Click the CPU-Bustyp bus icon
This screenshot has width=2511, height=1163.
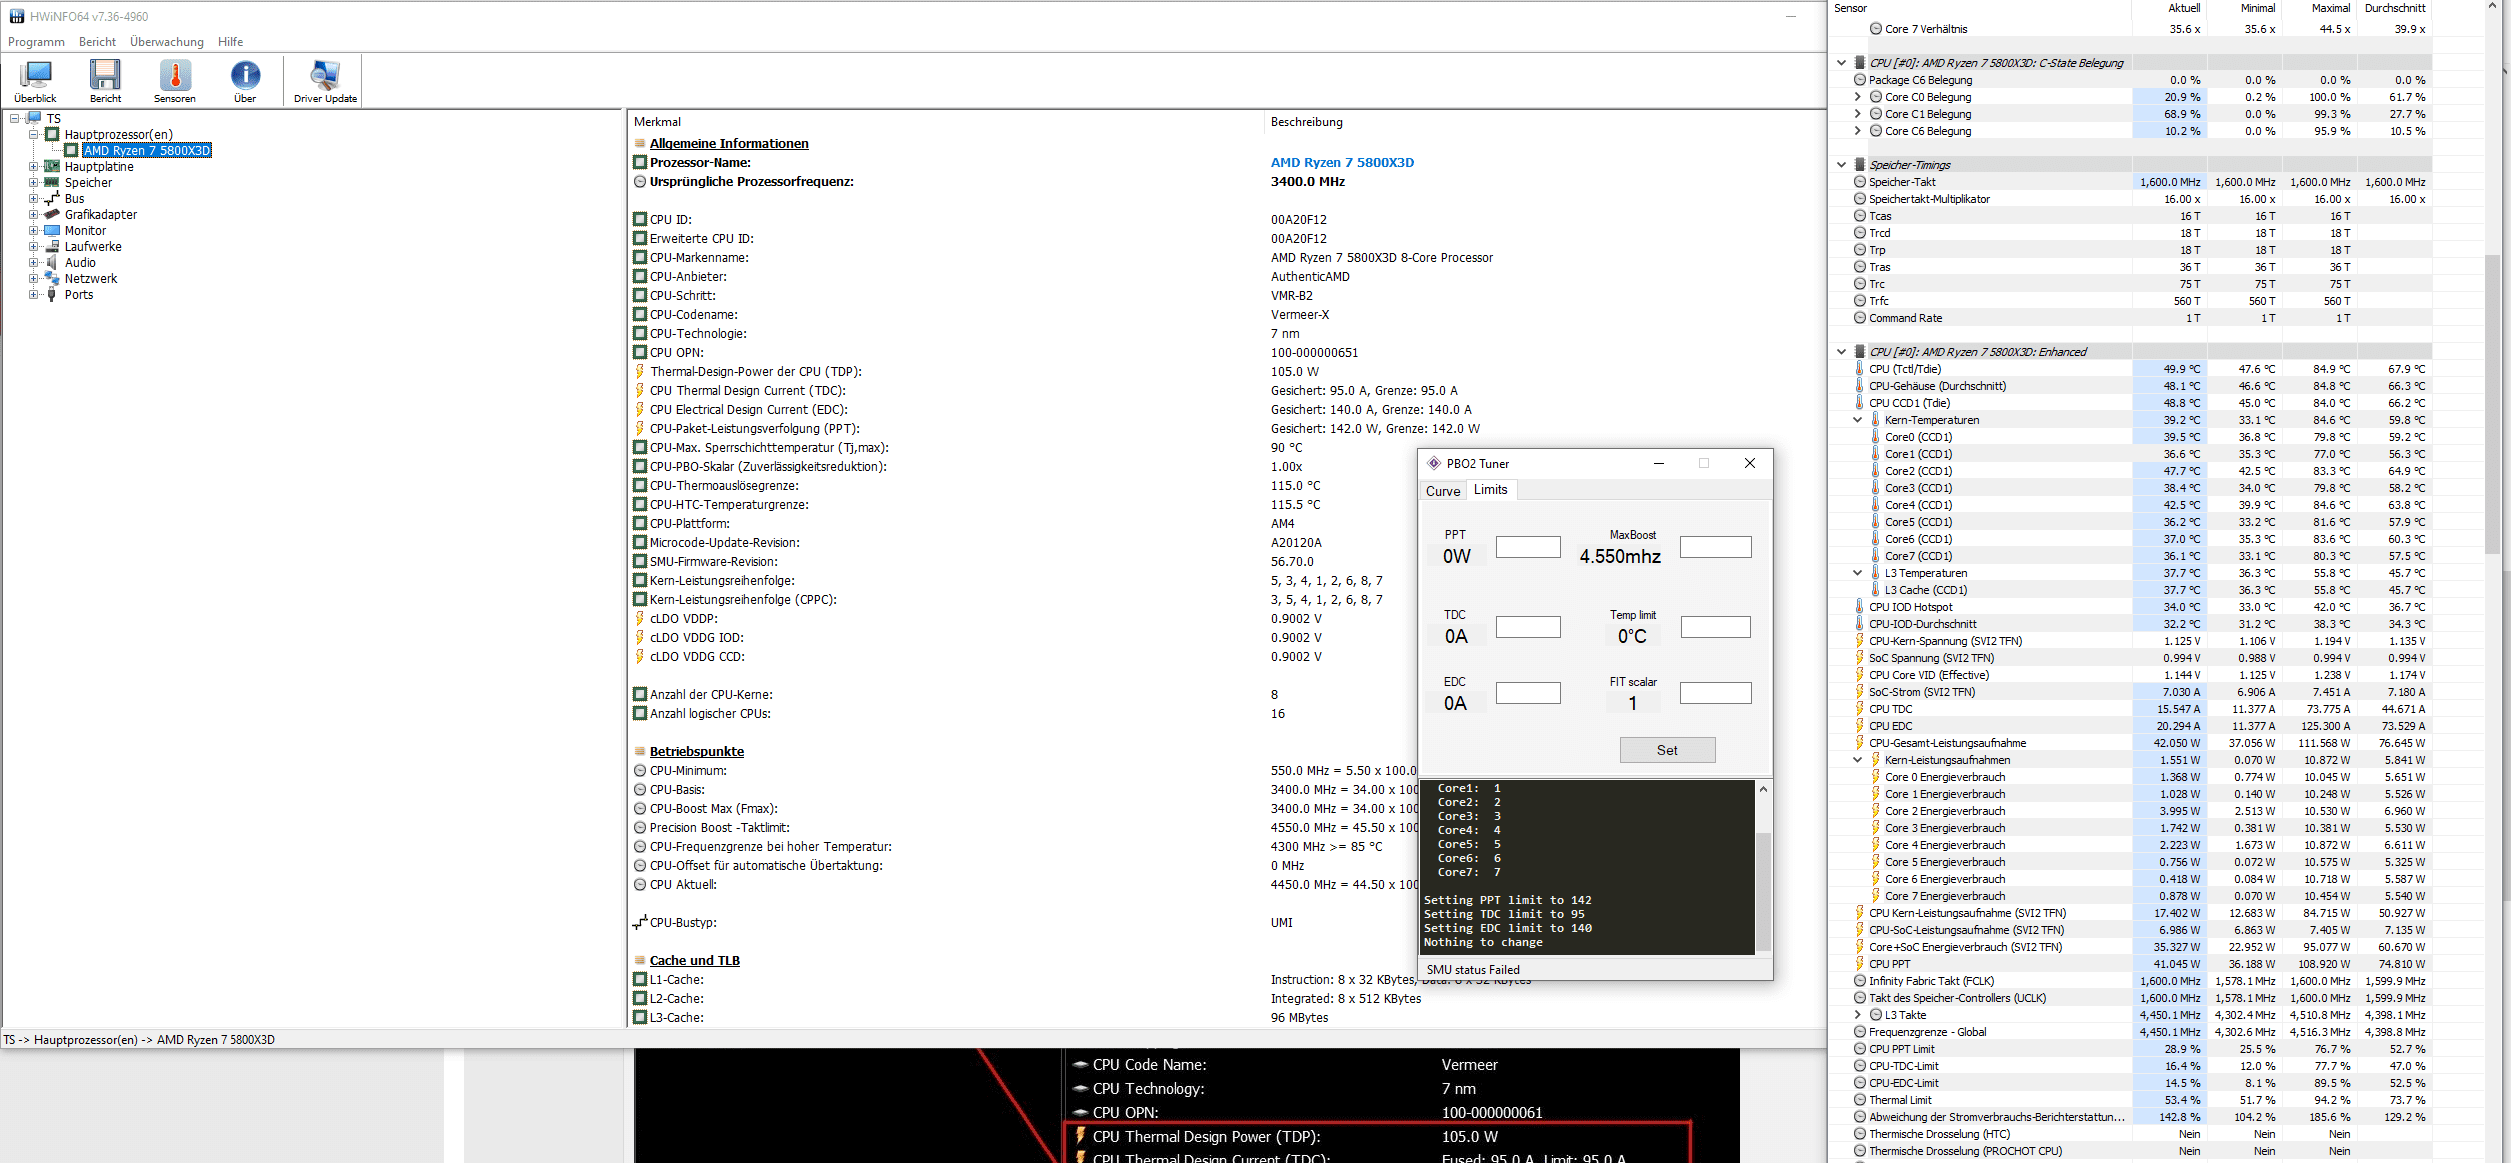point(640,922)
